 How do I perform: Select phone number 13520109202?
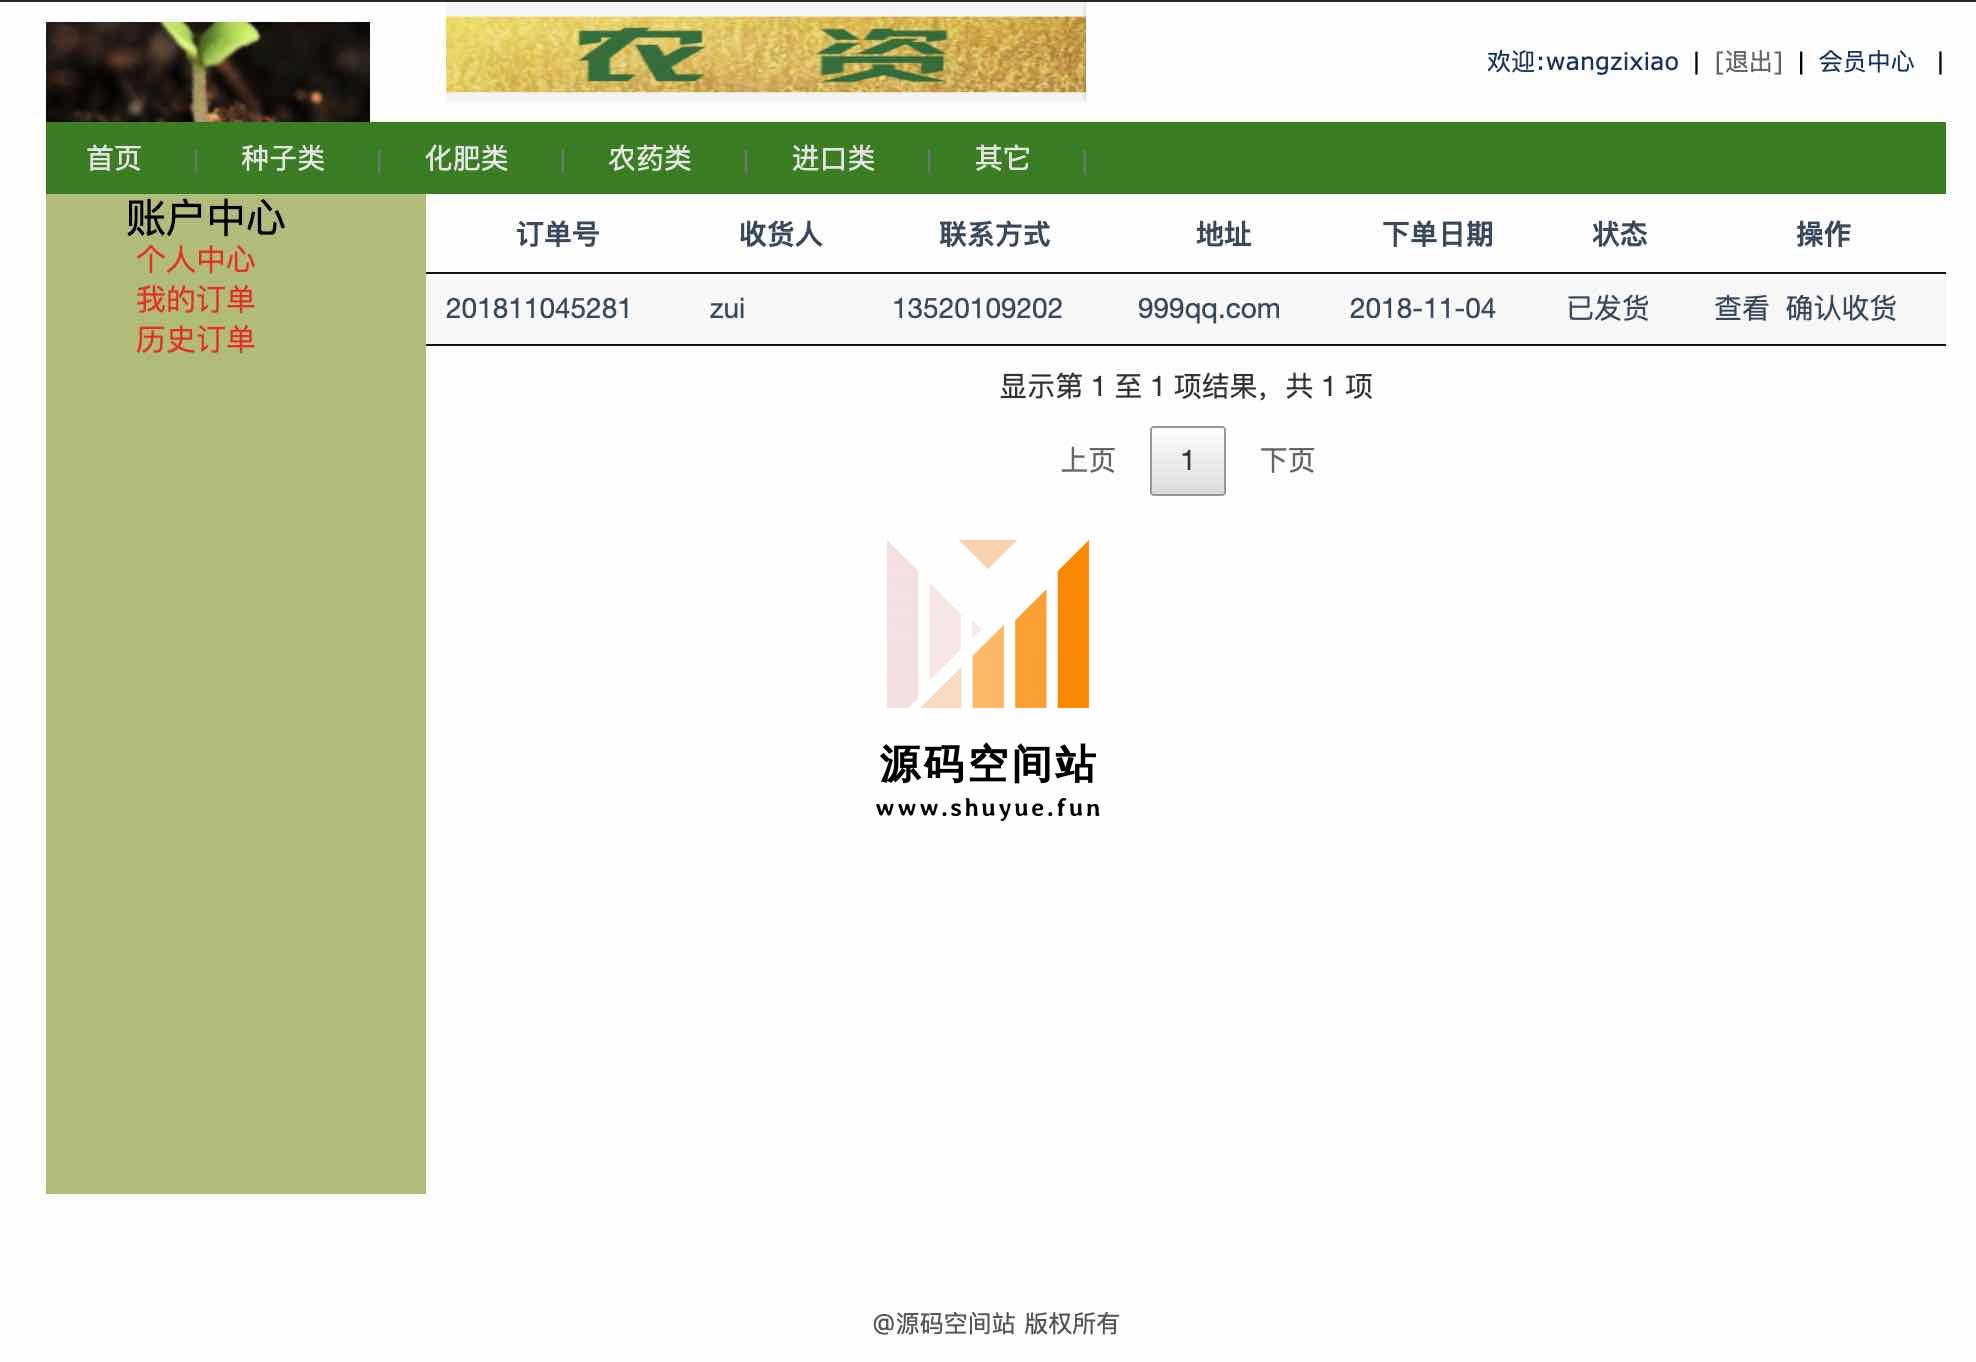[977, 308]
